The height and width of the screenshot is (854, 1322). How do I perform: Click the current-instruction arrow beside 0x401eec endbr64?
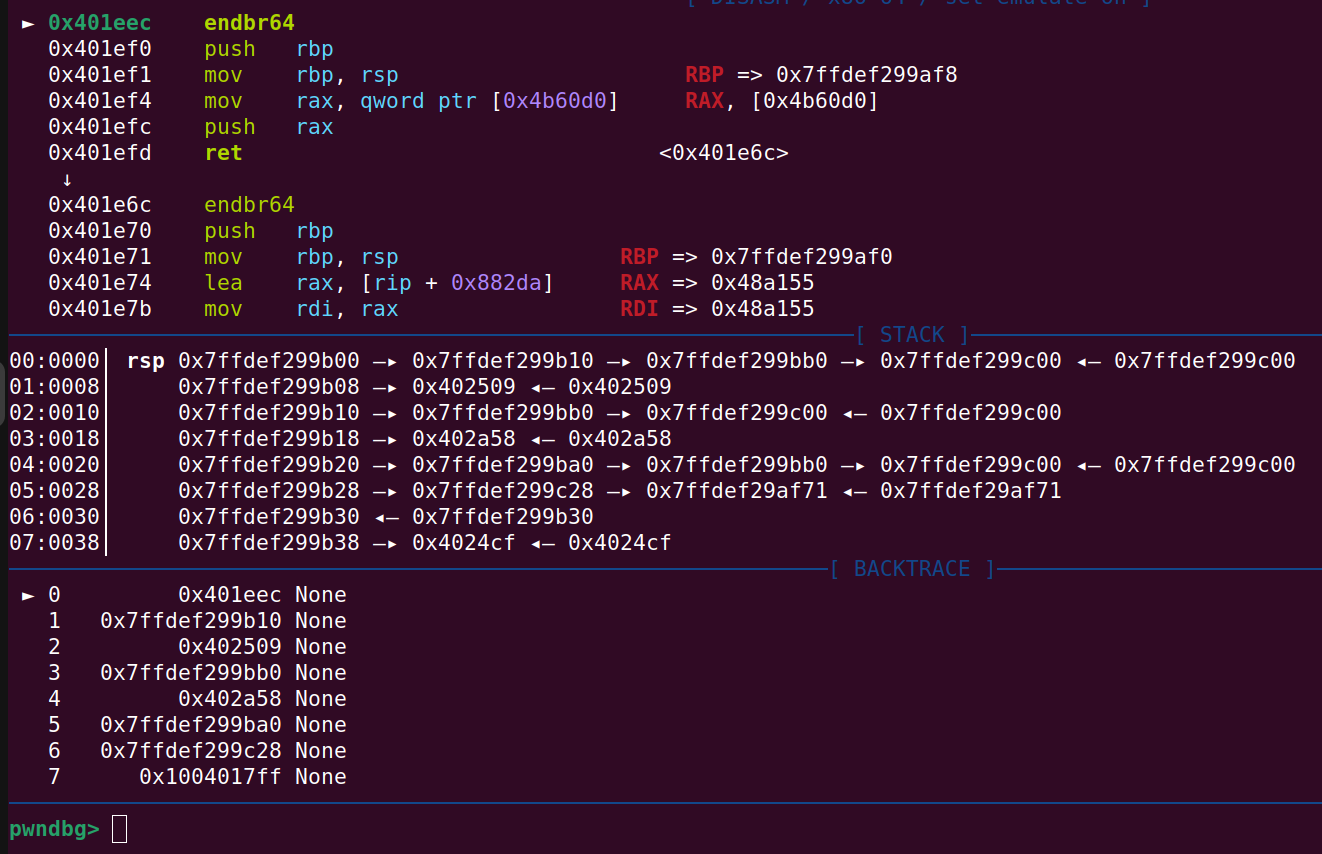pos(27,23)
